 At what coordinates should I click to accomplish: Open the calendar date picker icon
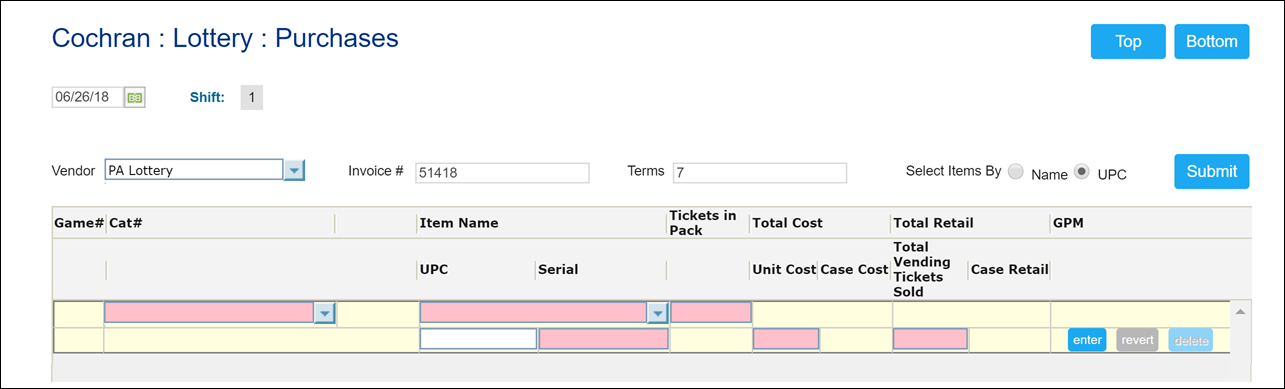(x=135, y=97)
